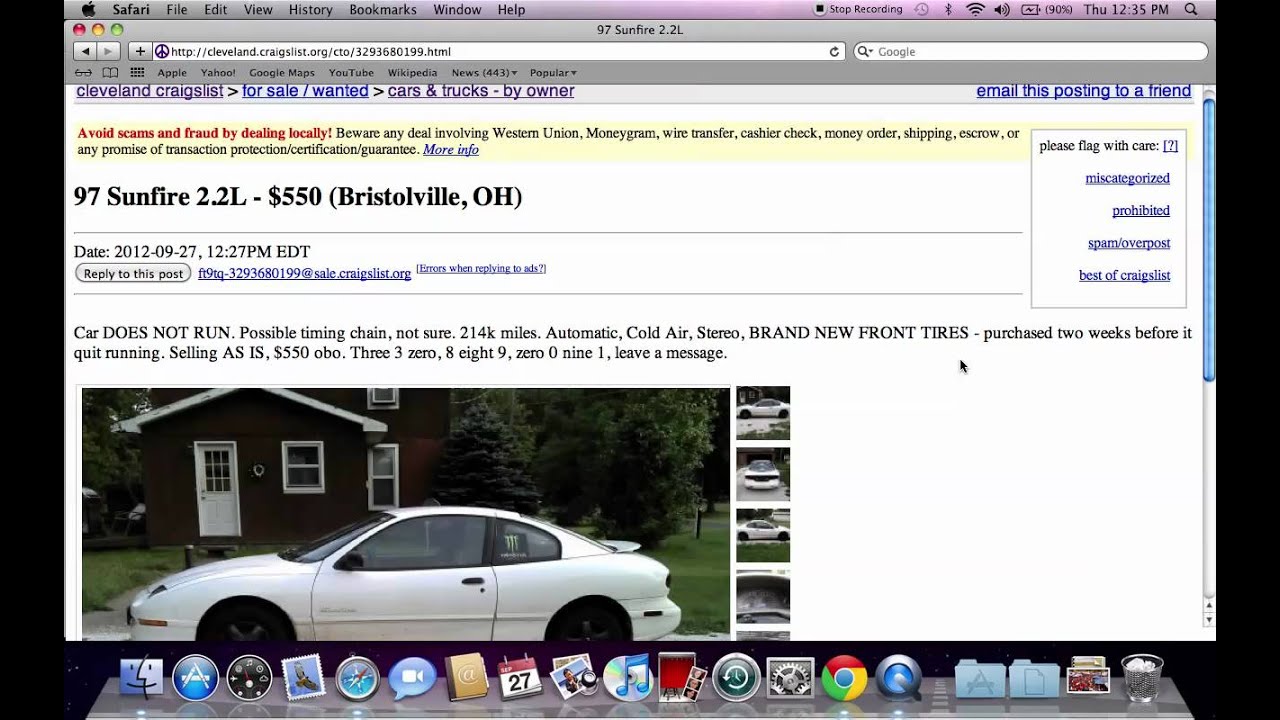1280x720 pixels.
Task: Nominate for best of craigslist
Action: pos(1124,275)
